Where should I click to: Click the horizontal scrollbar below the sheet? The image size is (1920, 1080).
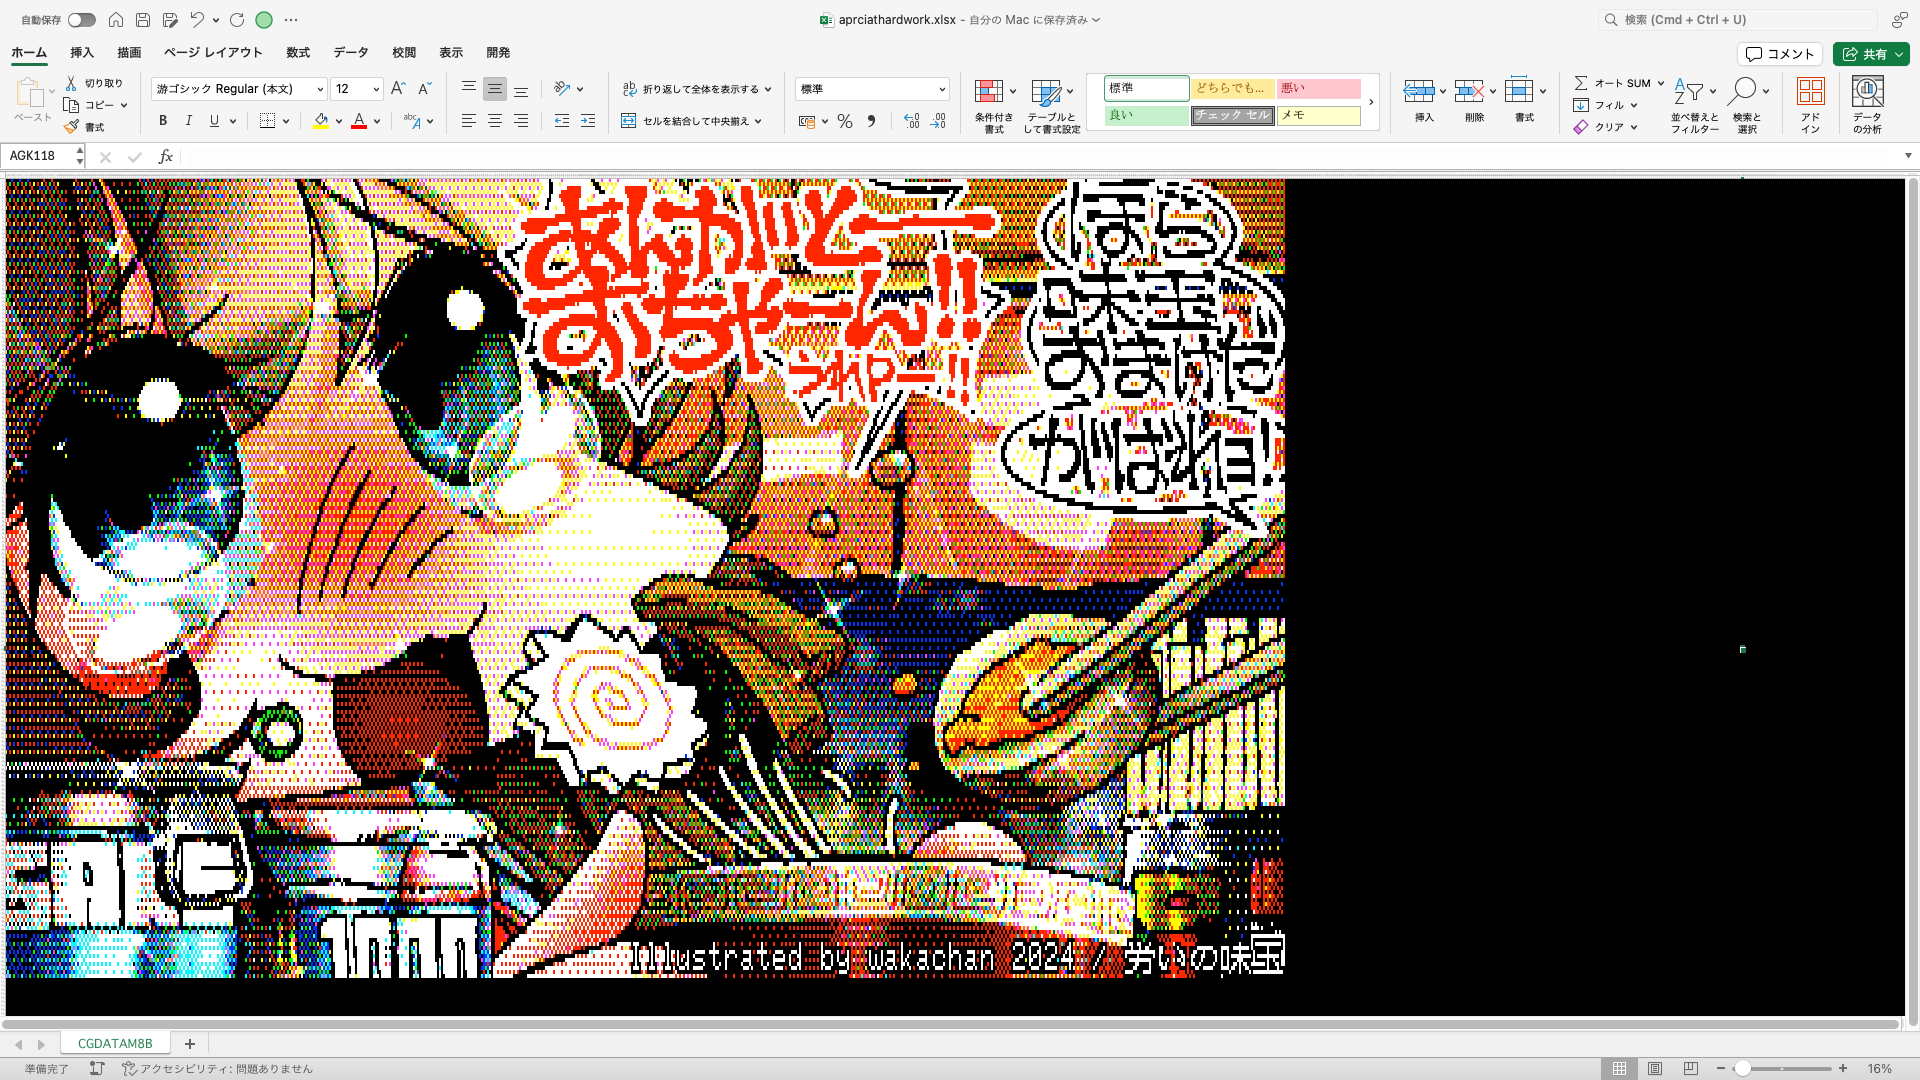pyautogui.click(x=950, y=1024)
